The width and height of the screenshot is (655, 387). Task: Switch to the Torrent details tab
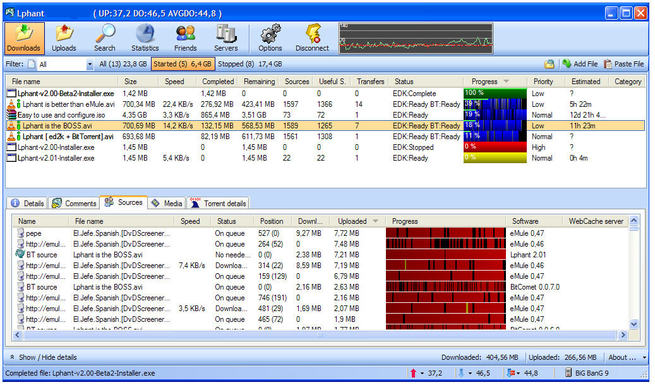218,203
